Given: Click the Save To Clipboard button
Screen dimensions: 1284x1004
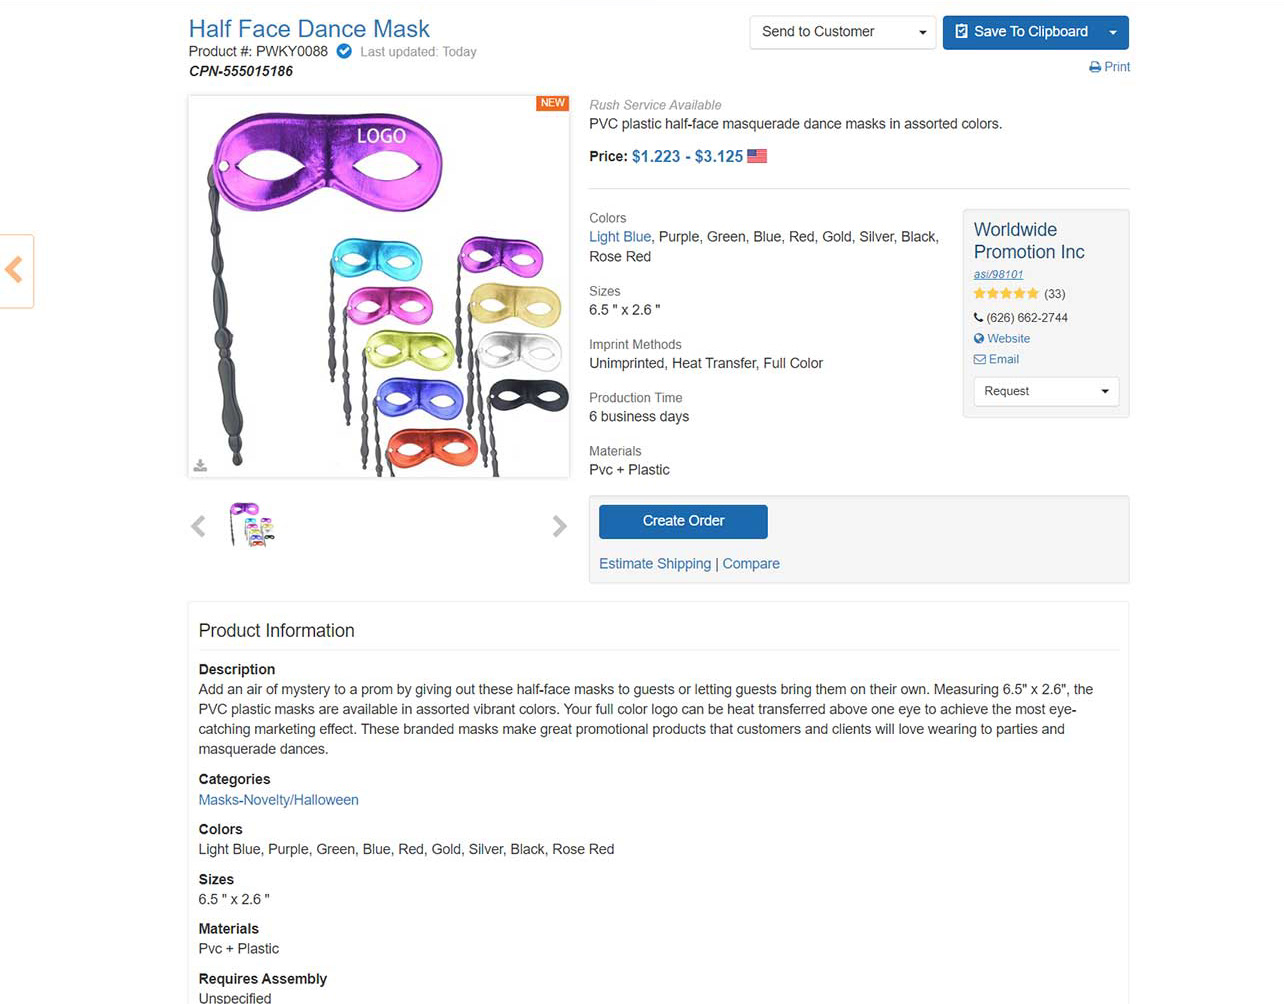Looking at the screenshot, I should (1021, 32).
